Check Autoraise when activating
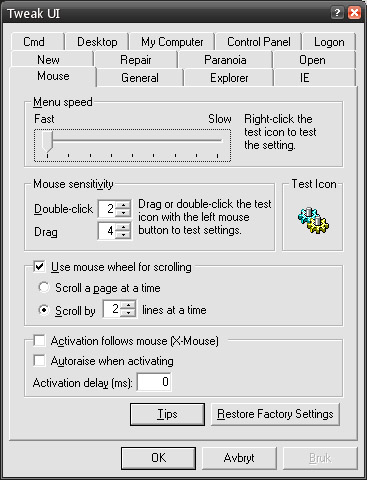This screenshot has width=367, height=480. pos(39,360)
